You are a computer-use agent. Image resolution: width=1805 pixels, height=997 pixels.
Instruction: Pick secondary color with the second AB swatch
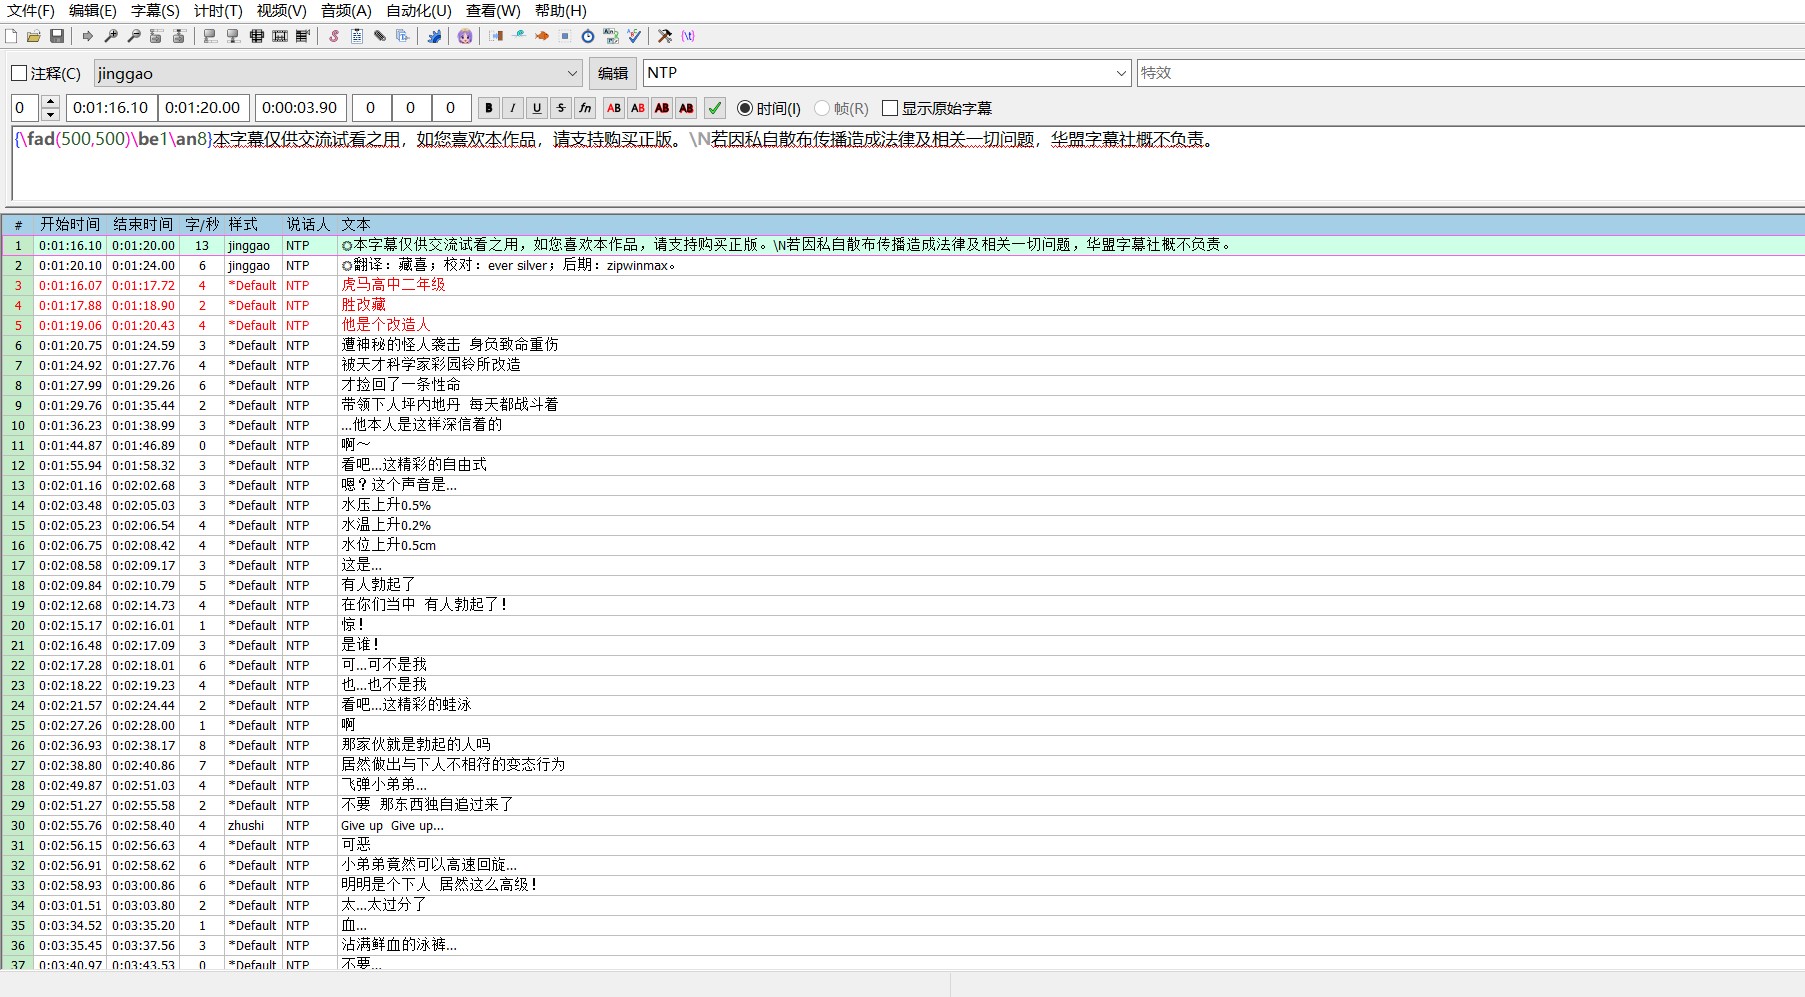point(638,108)
